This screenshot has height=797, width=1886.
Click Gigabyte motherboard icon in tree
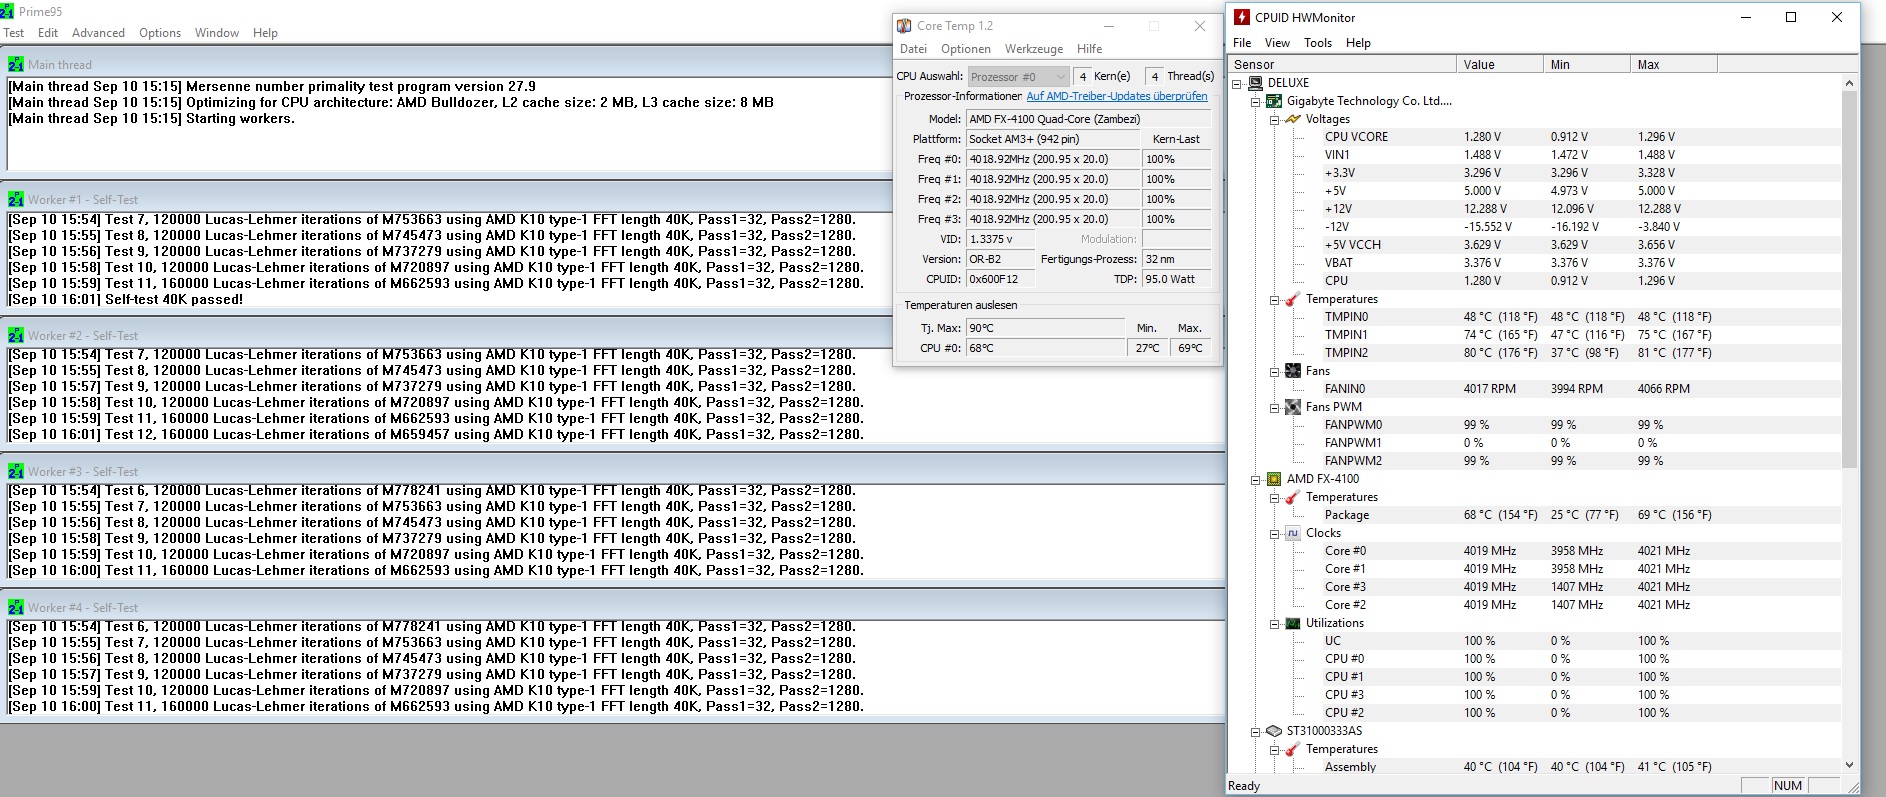[1274, 101]
